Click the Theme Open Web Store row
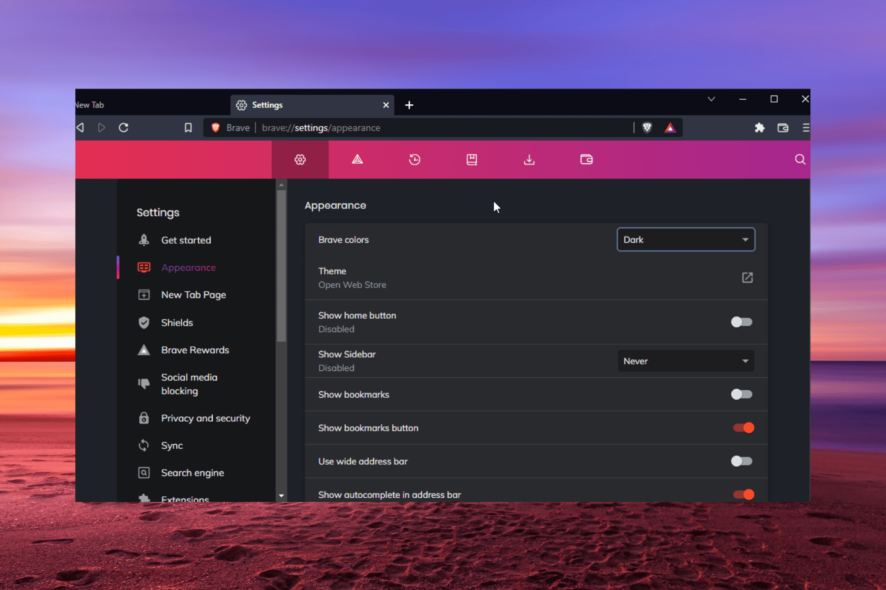The height and width of the screenshot is (590, 886). point(536,277)
